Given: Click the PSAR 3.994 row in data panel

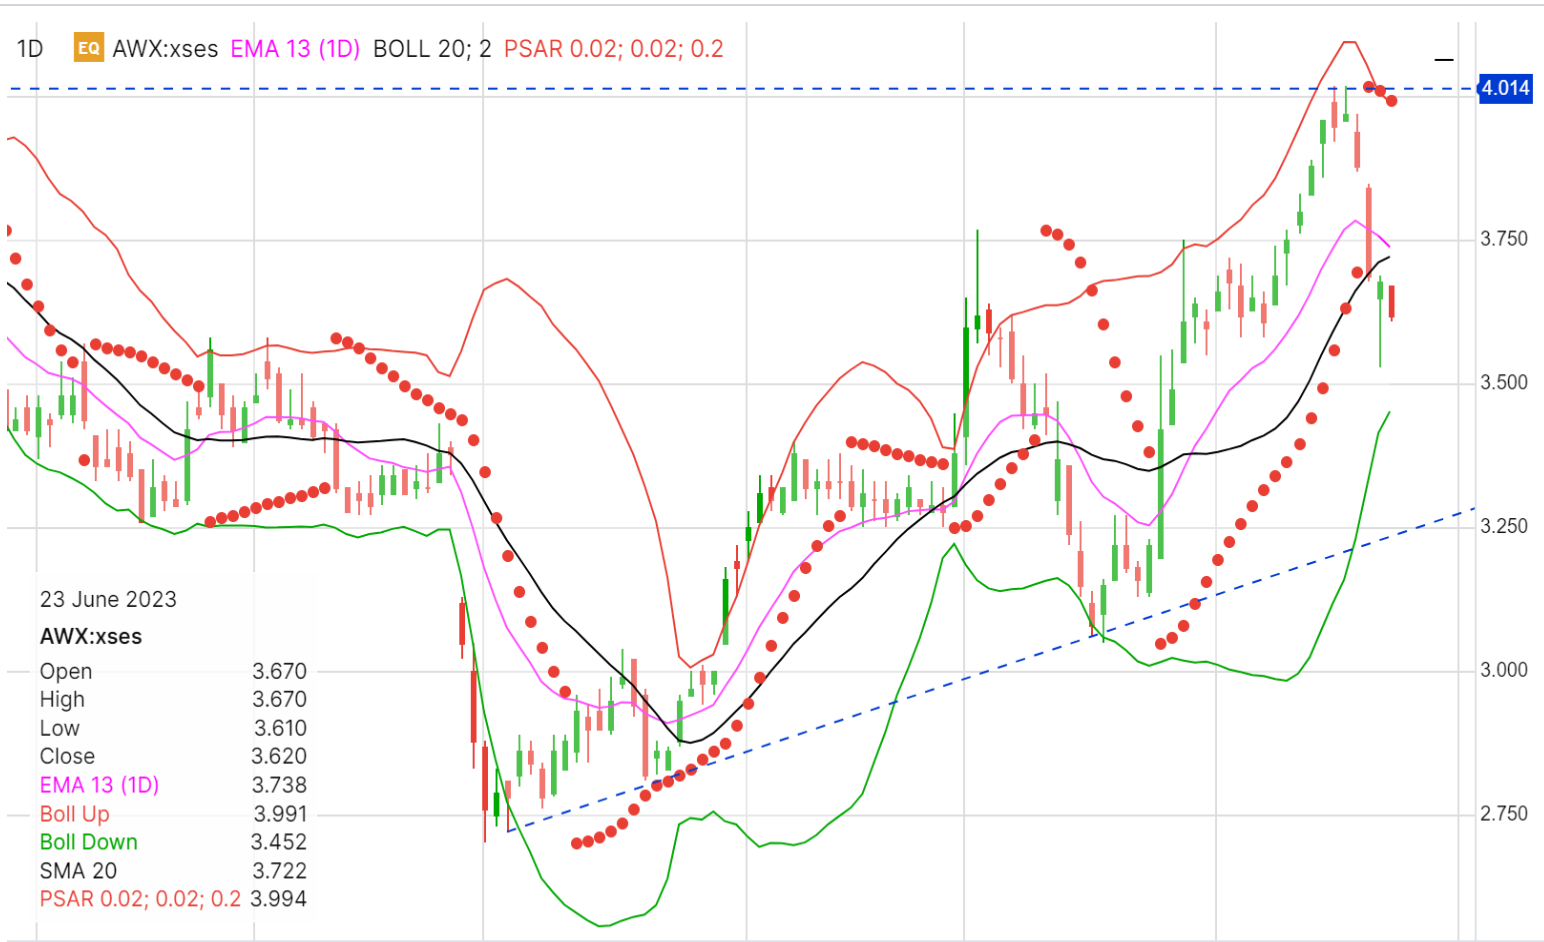Looking at the screenshot, I should (x=173, y=899).
